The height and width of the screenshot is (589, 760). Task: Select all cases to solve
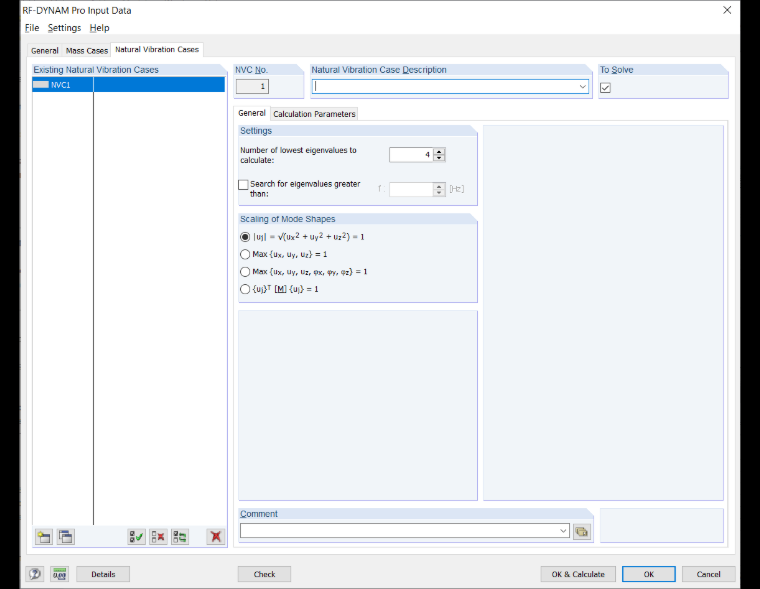pos(136,537)
